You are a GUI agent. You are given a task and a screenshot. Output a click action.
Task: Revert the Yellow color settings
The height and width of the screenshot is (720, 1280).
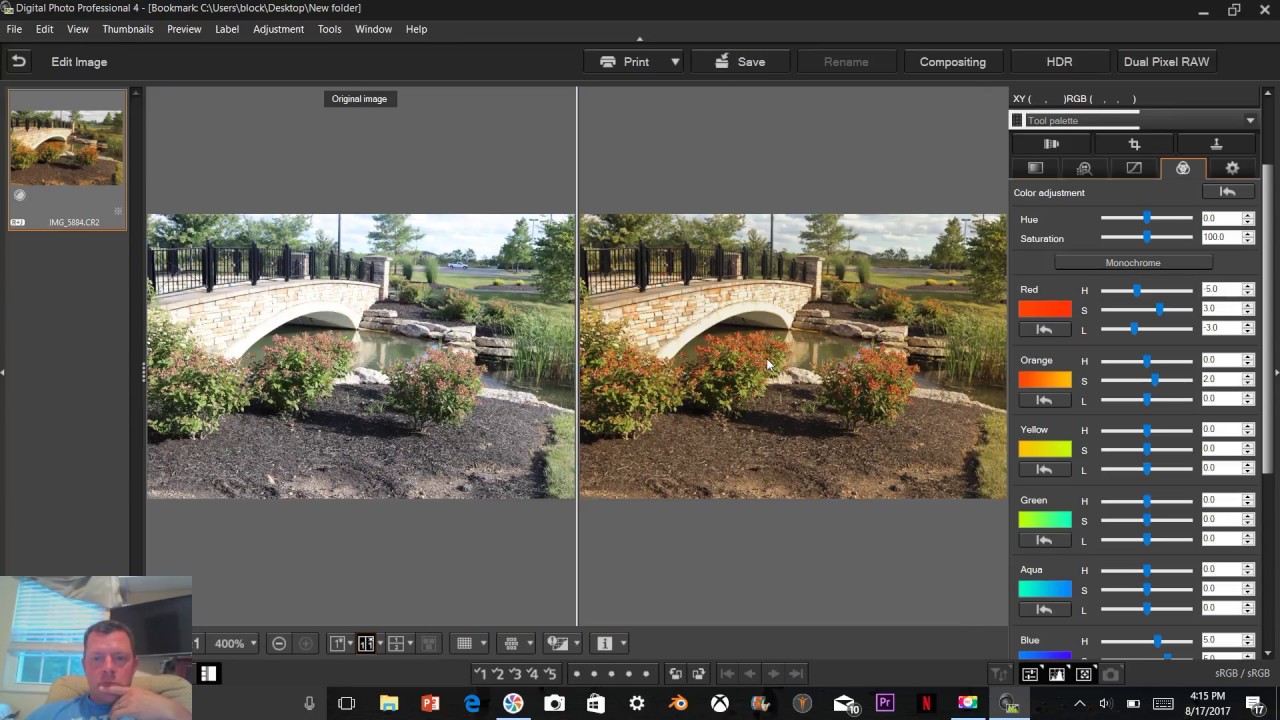tap(1044, 469)
